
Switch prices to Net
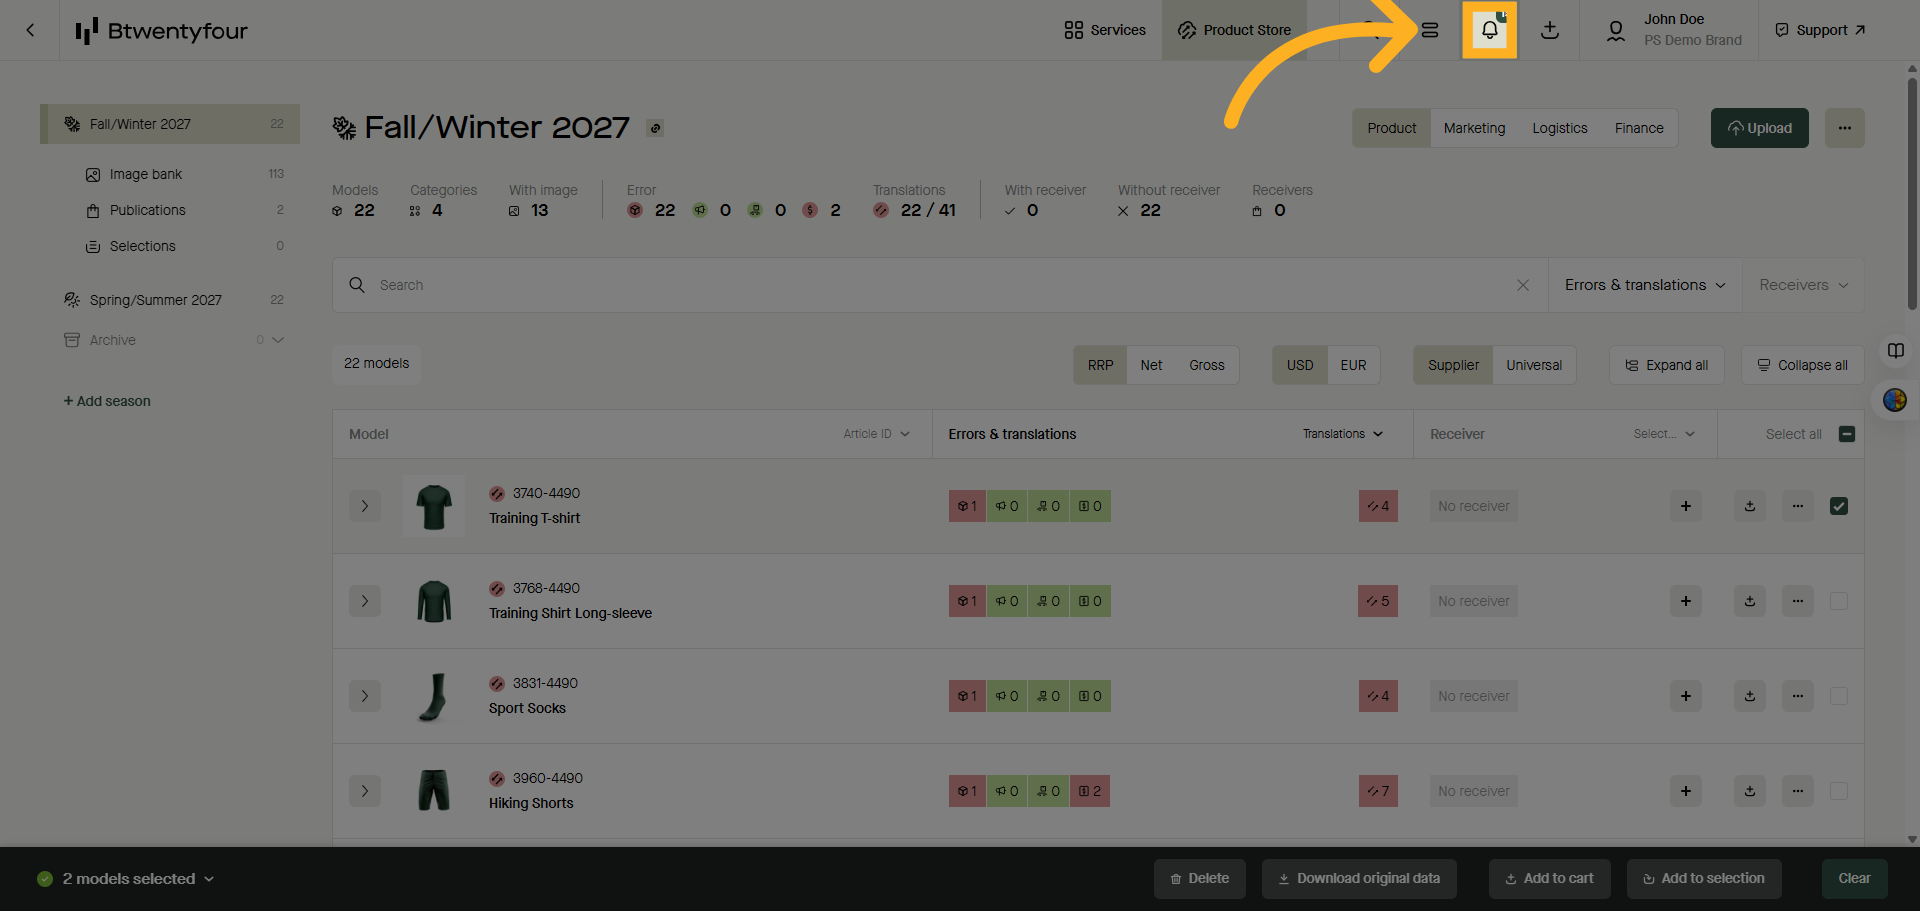pyautogui.click(x=1151, y=365)
